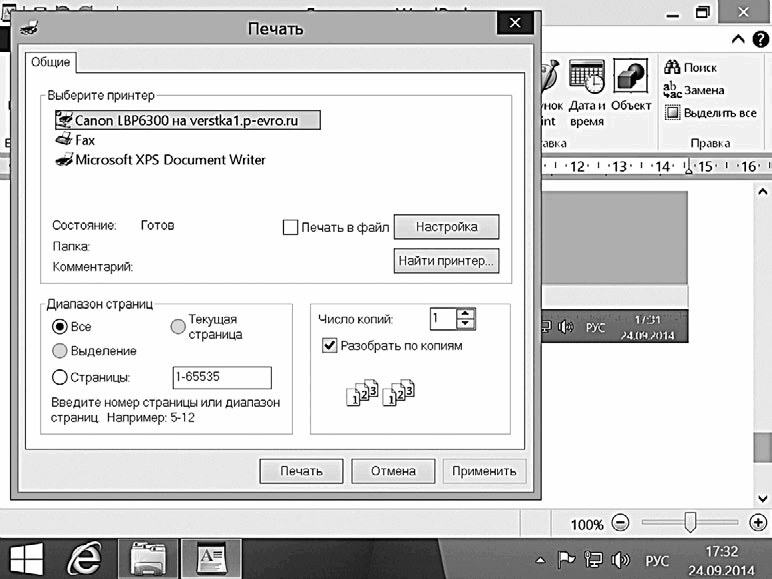Screen dimensions: 772x579
Task: Collapse the ribbon with the caret icon
Action: 738,39
